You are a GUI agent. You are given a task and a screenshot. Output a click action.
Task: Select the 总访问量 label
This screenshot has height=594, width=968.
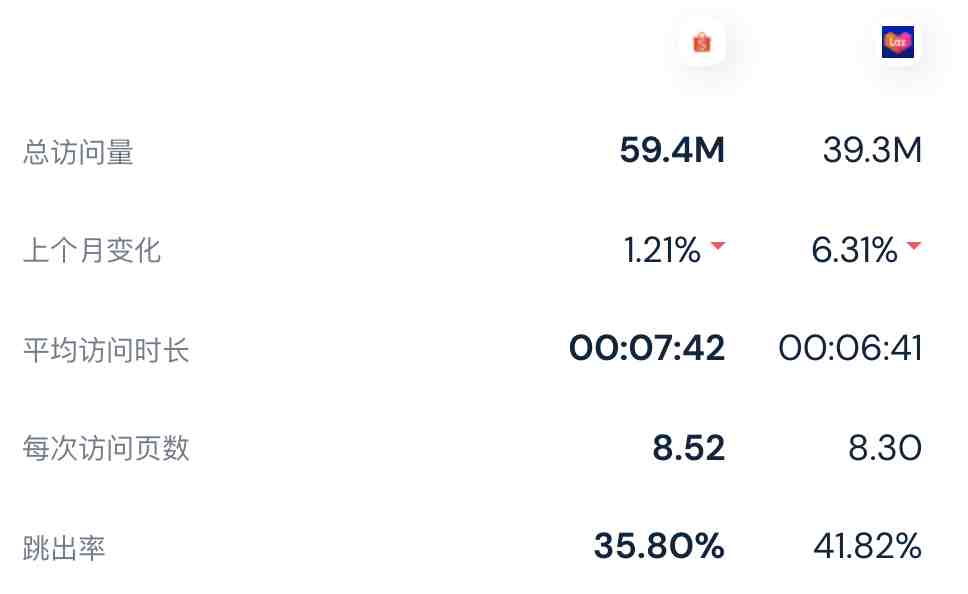[78, 153]
